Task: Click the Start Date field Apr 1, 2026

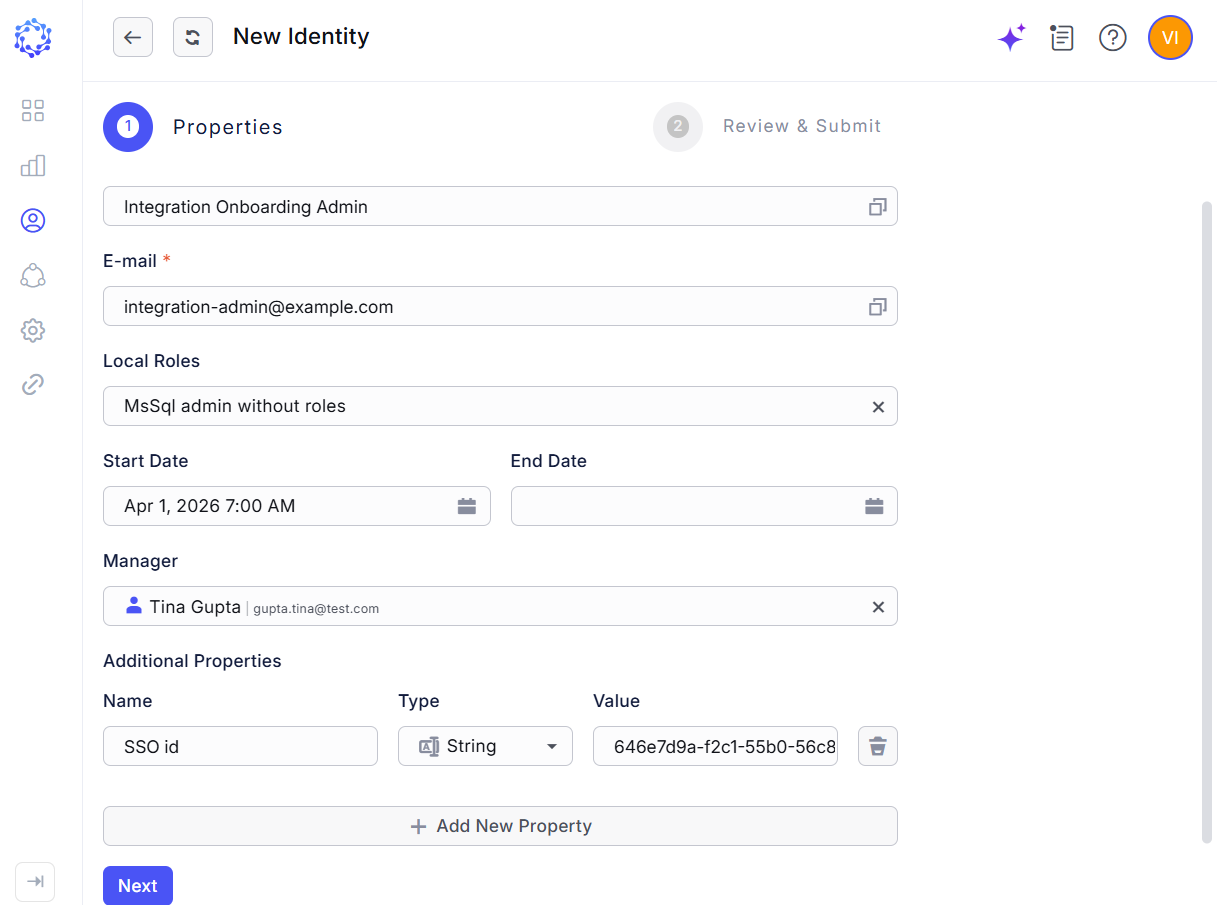Action: click(297, 506)
